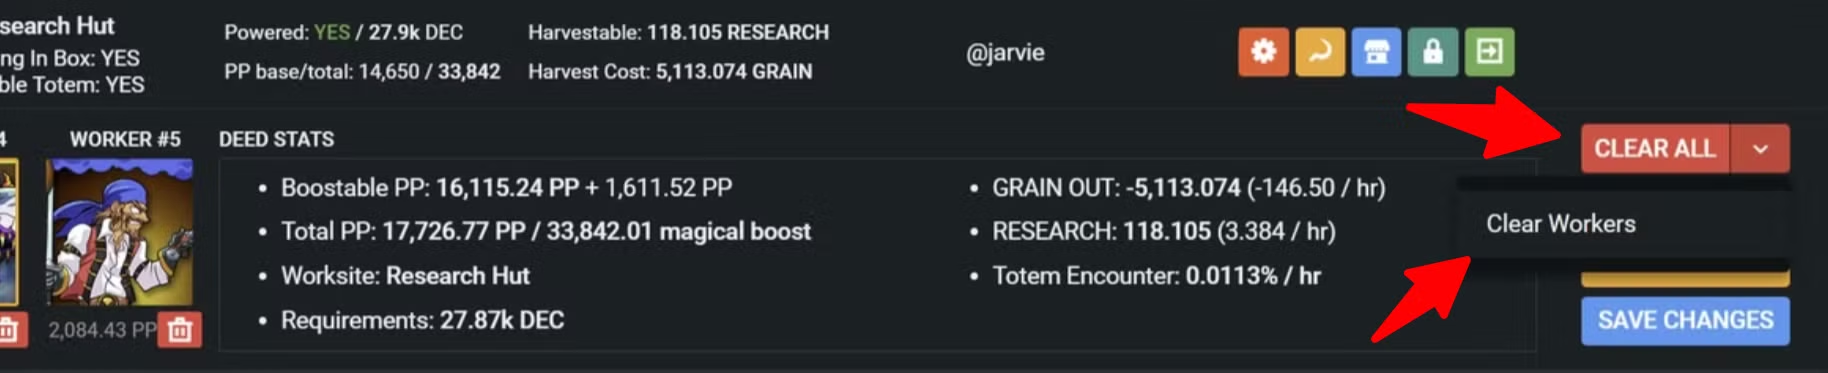This screenshot has width=1828, height=373.
Task: Expand the Clear All dropdown chevron
Action: pyautogui.click(x=1761, y=149)
